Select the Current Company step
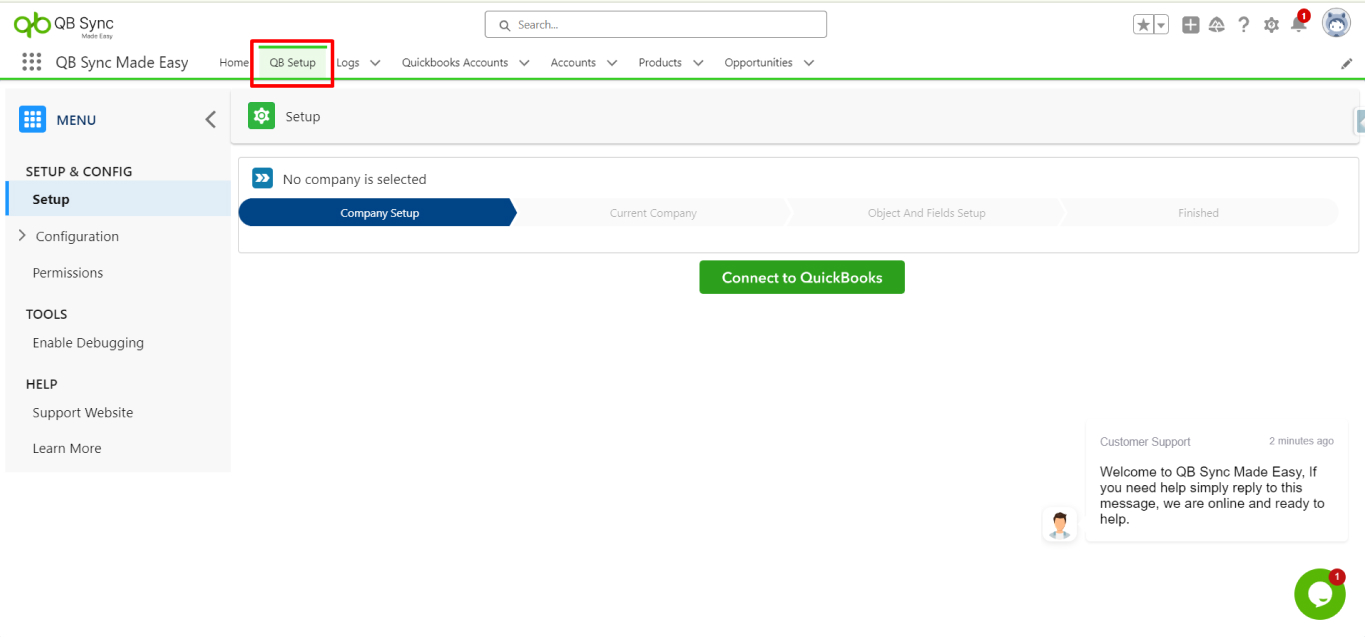The image size is (1365, 637). click(x=653, y=212)
